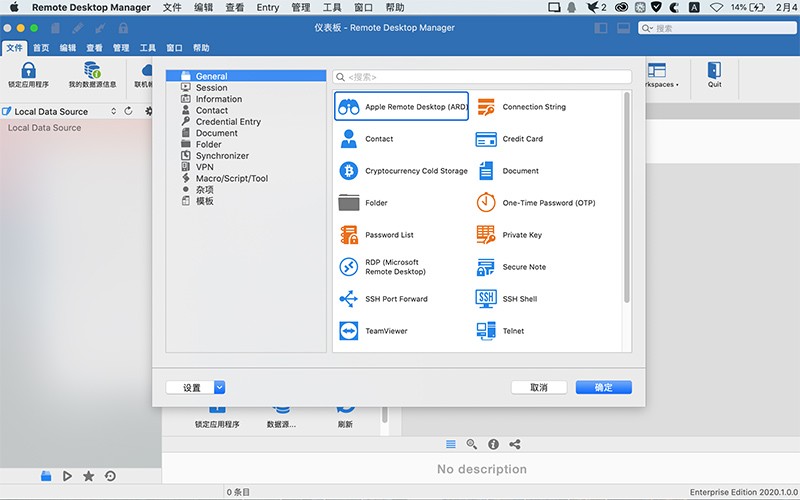
Task: Click the 设置 button
Action: (190, 387)
